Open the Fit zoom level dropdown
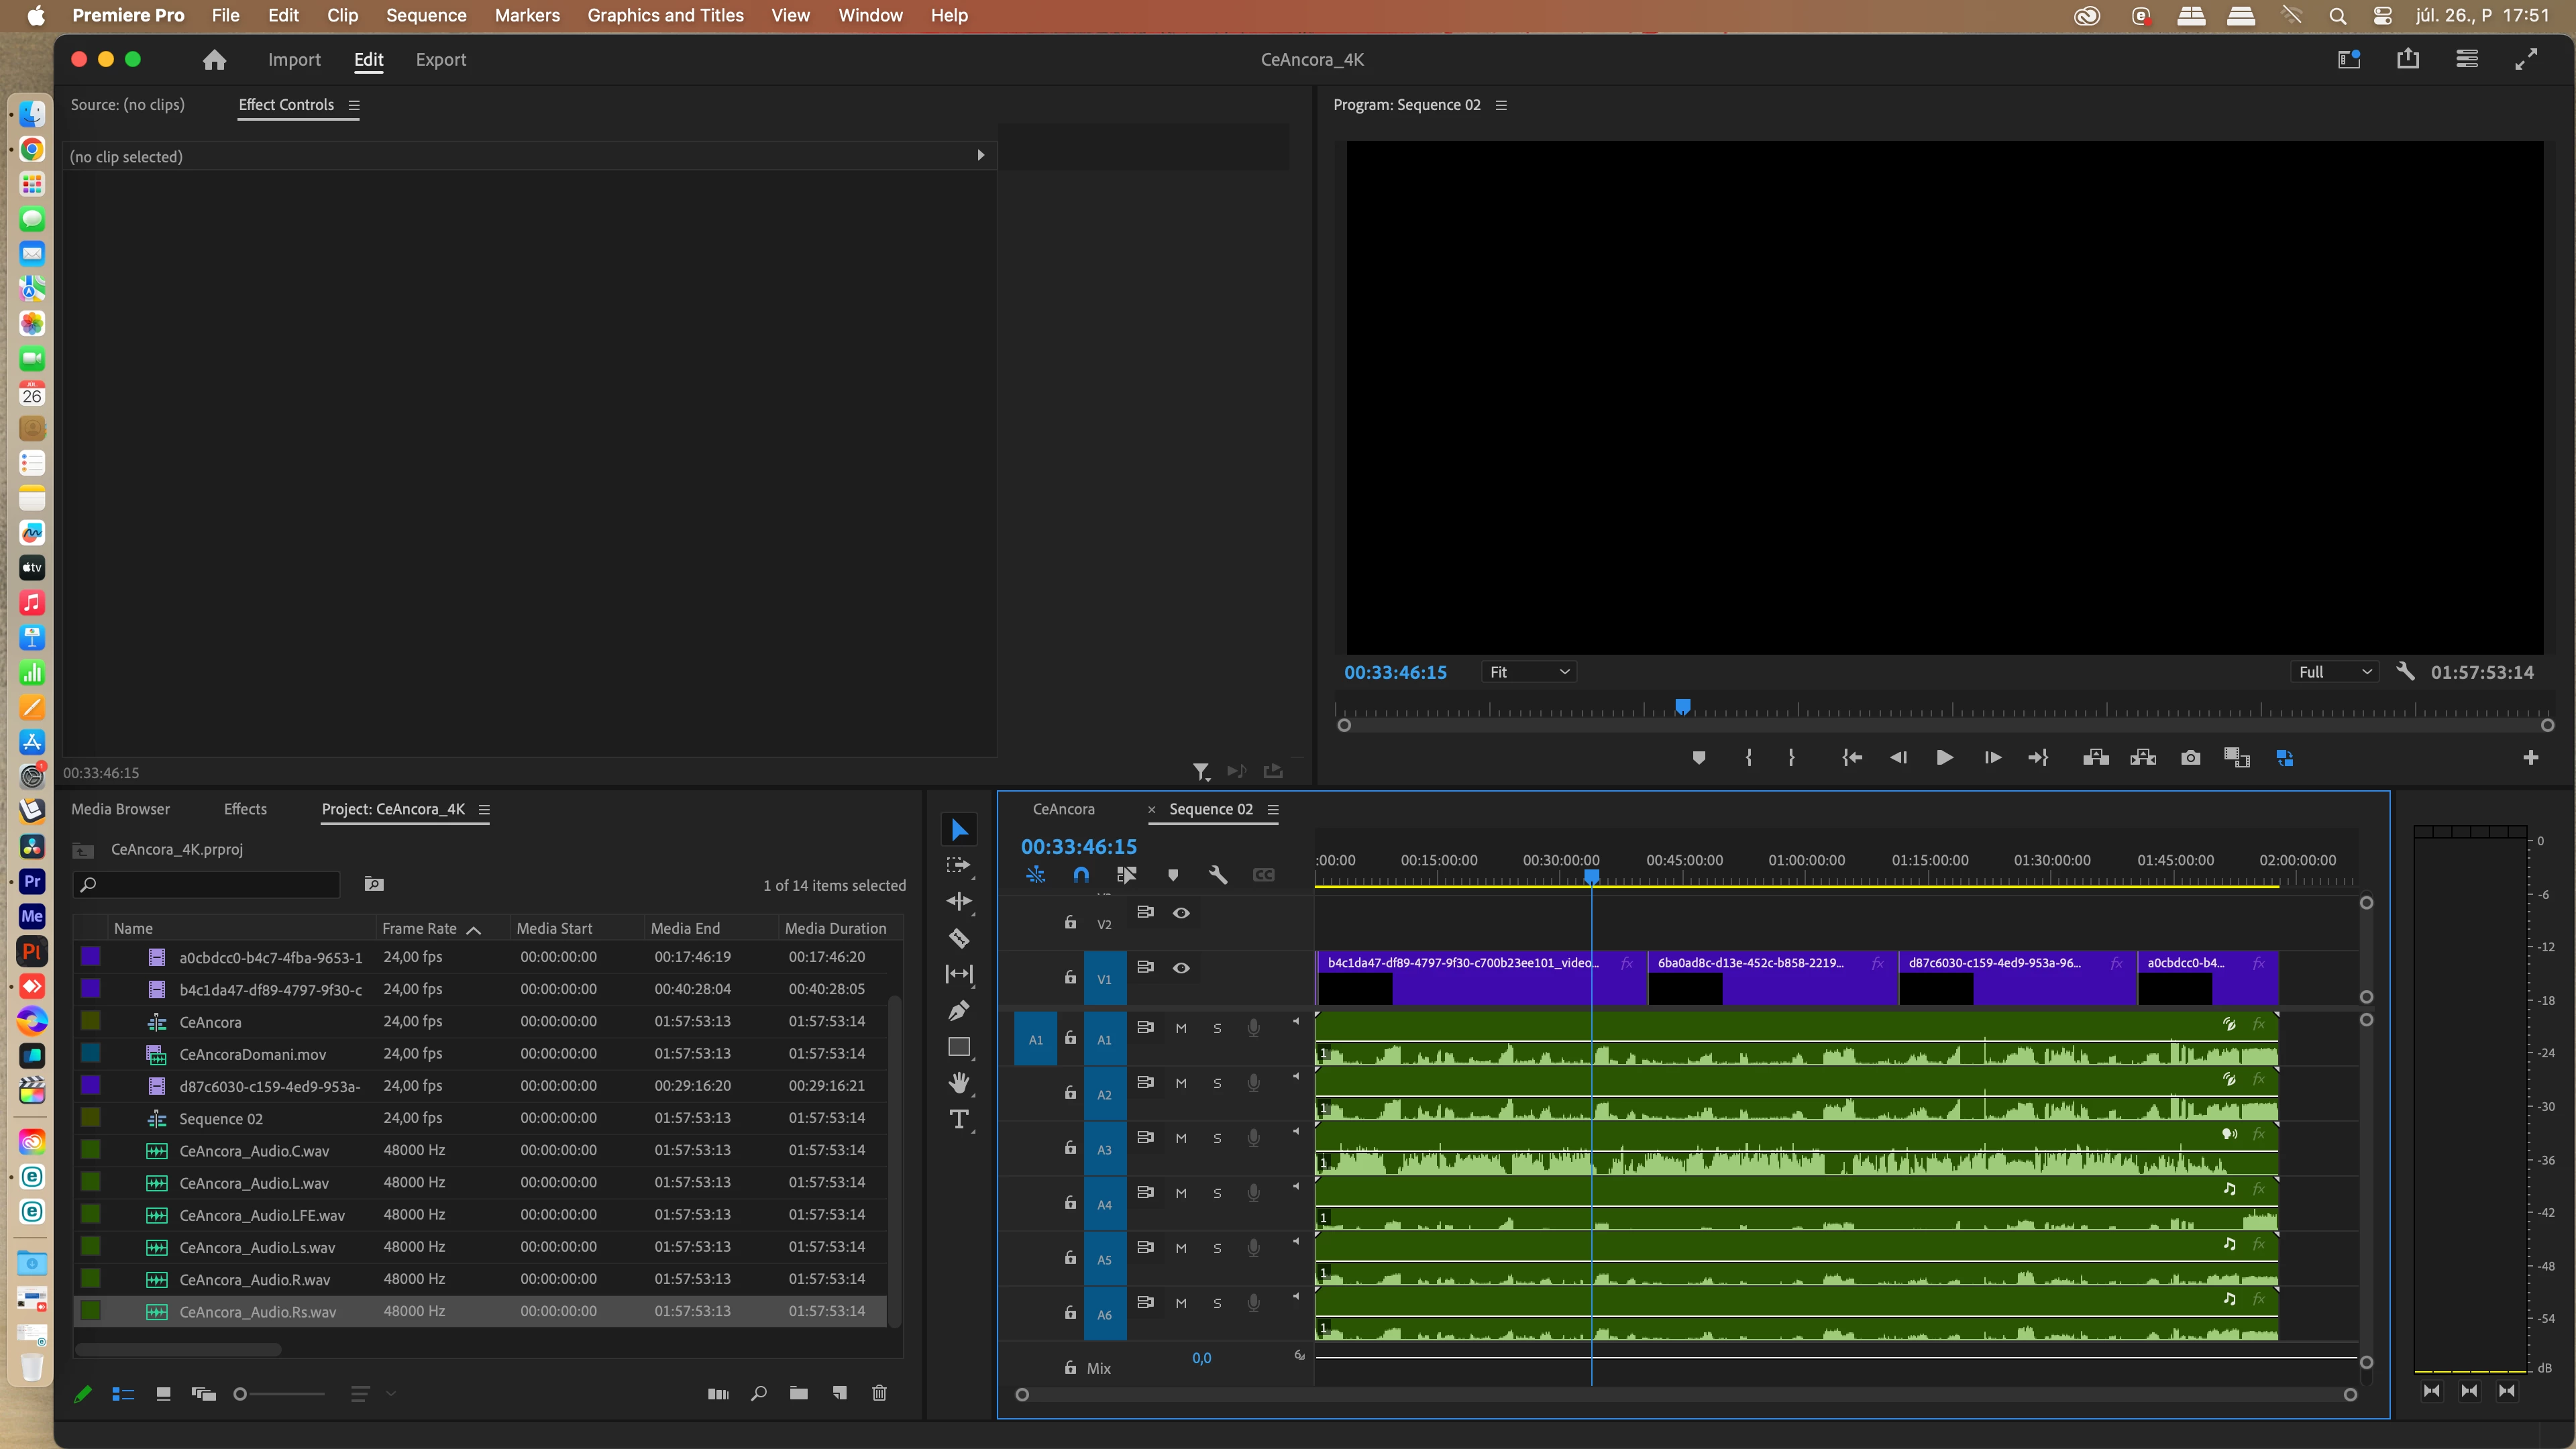This screenshot has height=1449, width=2576. point(1528,672)
